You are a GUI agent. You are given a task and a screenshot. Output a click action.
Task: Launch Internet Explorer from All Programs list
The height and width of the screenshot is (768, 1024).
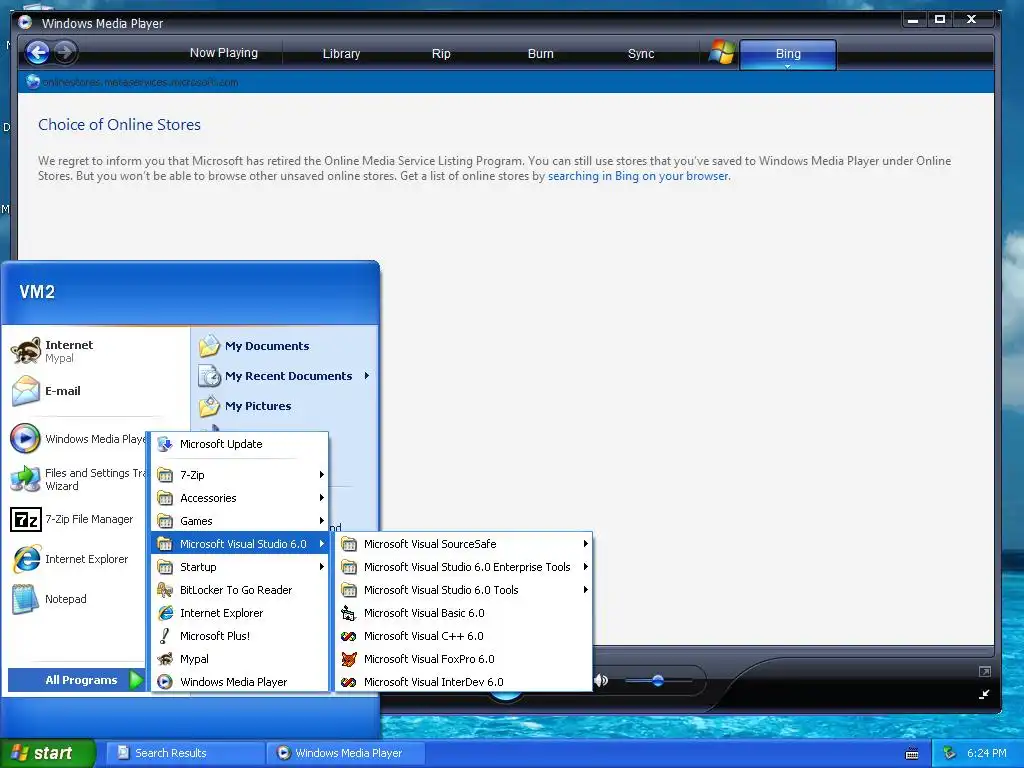(x=240, y=613)
